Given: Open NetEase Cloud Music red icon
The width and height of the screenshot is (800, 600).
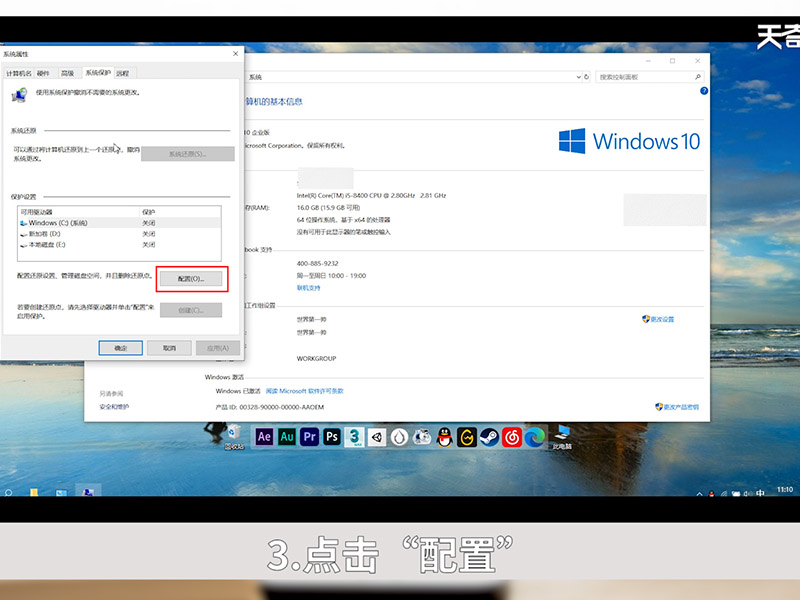Looking at the screenshot, I should point(512,437).
